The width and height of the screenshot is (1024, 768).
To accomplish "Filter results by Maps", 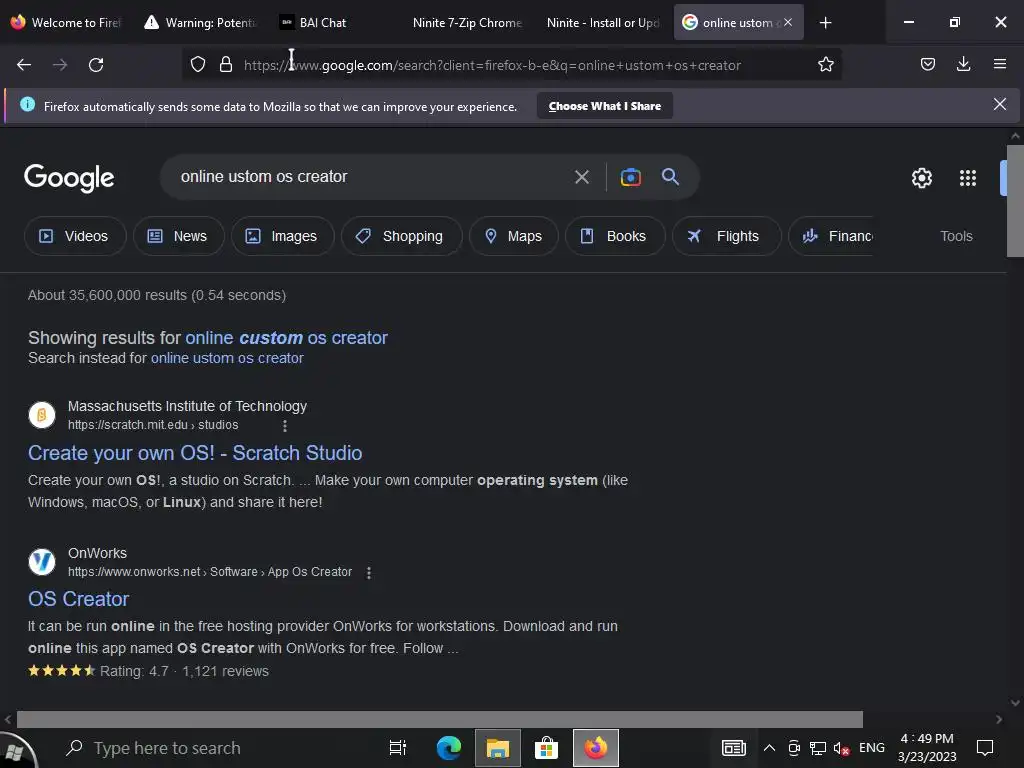I will 514,236.
